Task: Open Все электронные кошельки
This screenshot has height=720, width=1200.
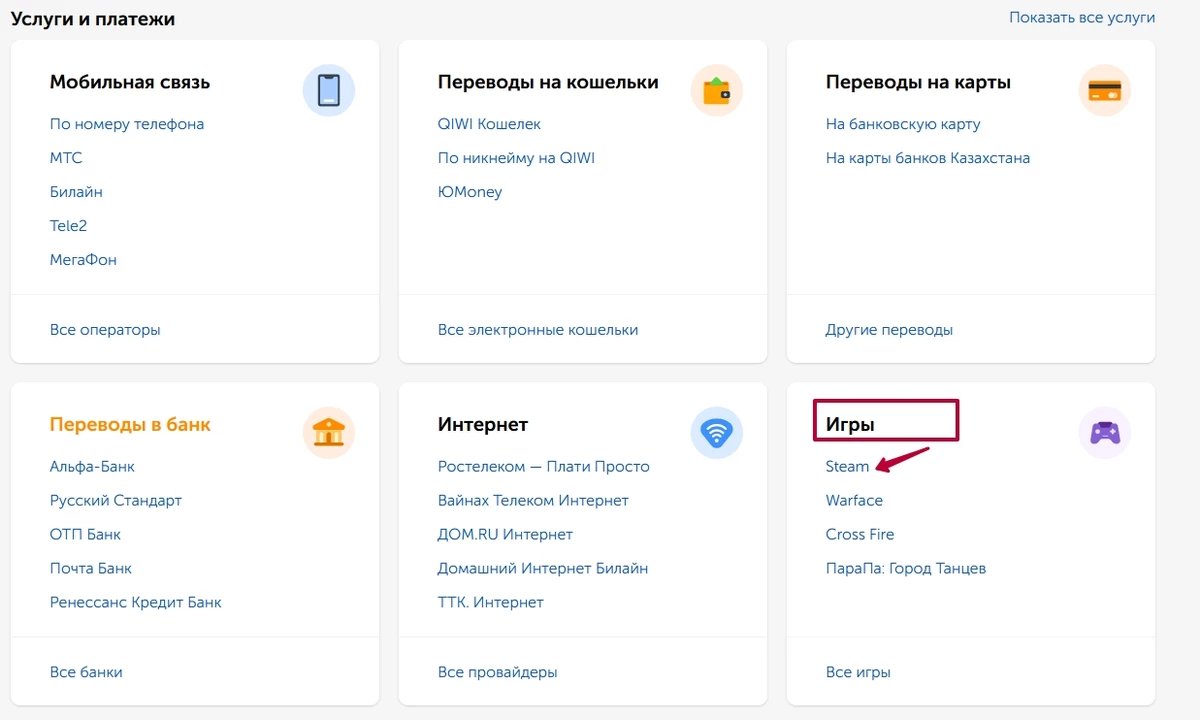Action: coord(538,329)
